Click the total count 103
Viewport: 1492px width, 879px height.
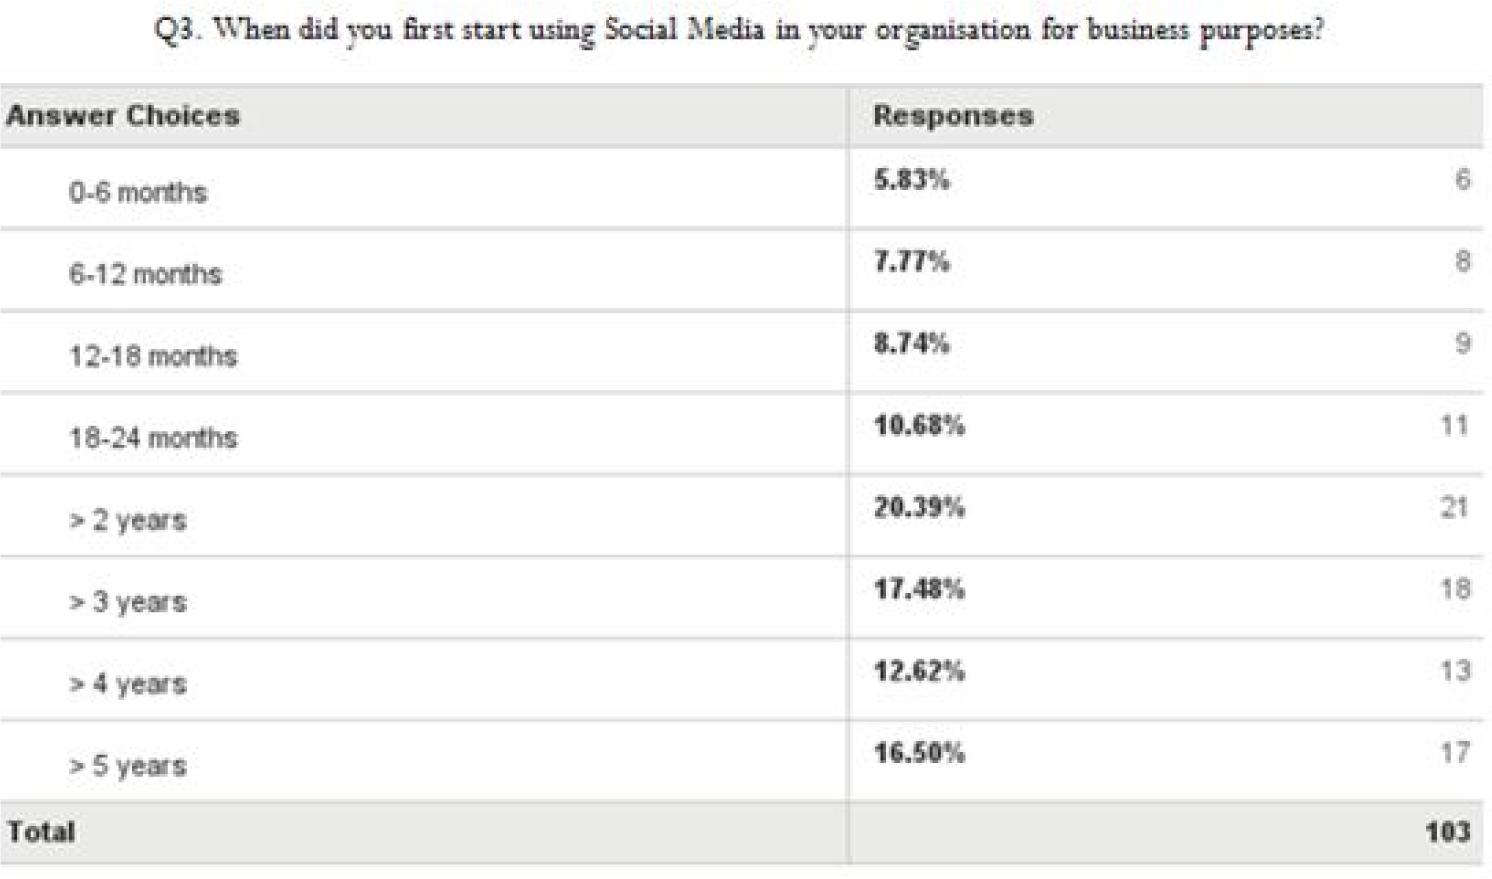1447,832
